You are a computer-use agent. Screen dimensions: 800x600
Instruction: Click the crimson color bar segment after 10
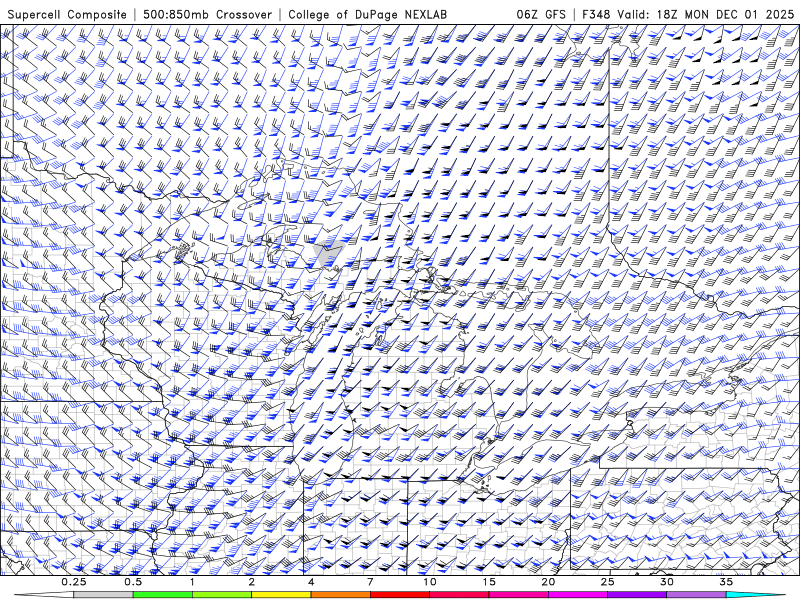point(459,595)
